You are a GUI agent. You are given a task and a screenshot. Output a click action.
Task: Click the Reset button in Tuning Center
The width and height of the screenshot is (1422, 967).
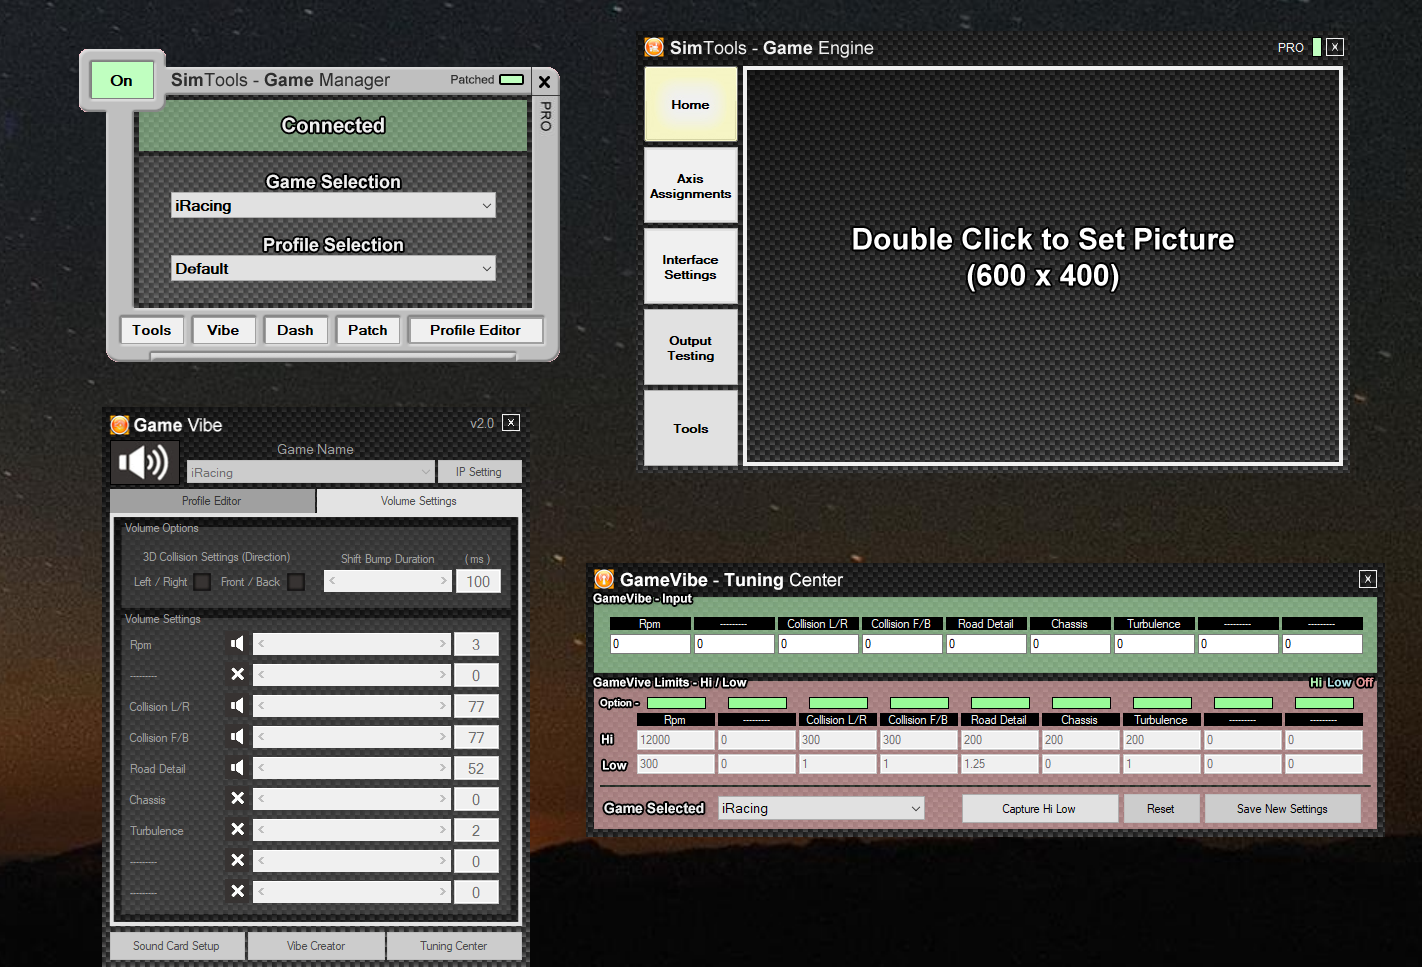coord(1161,809)
